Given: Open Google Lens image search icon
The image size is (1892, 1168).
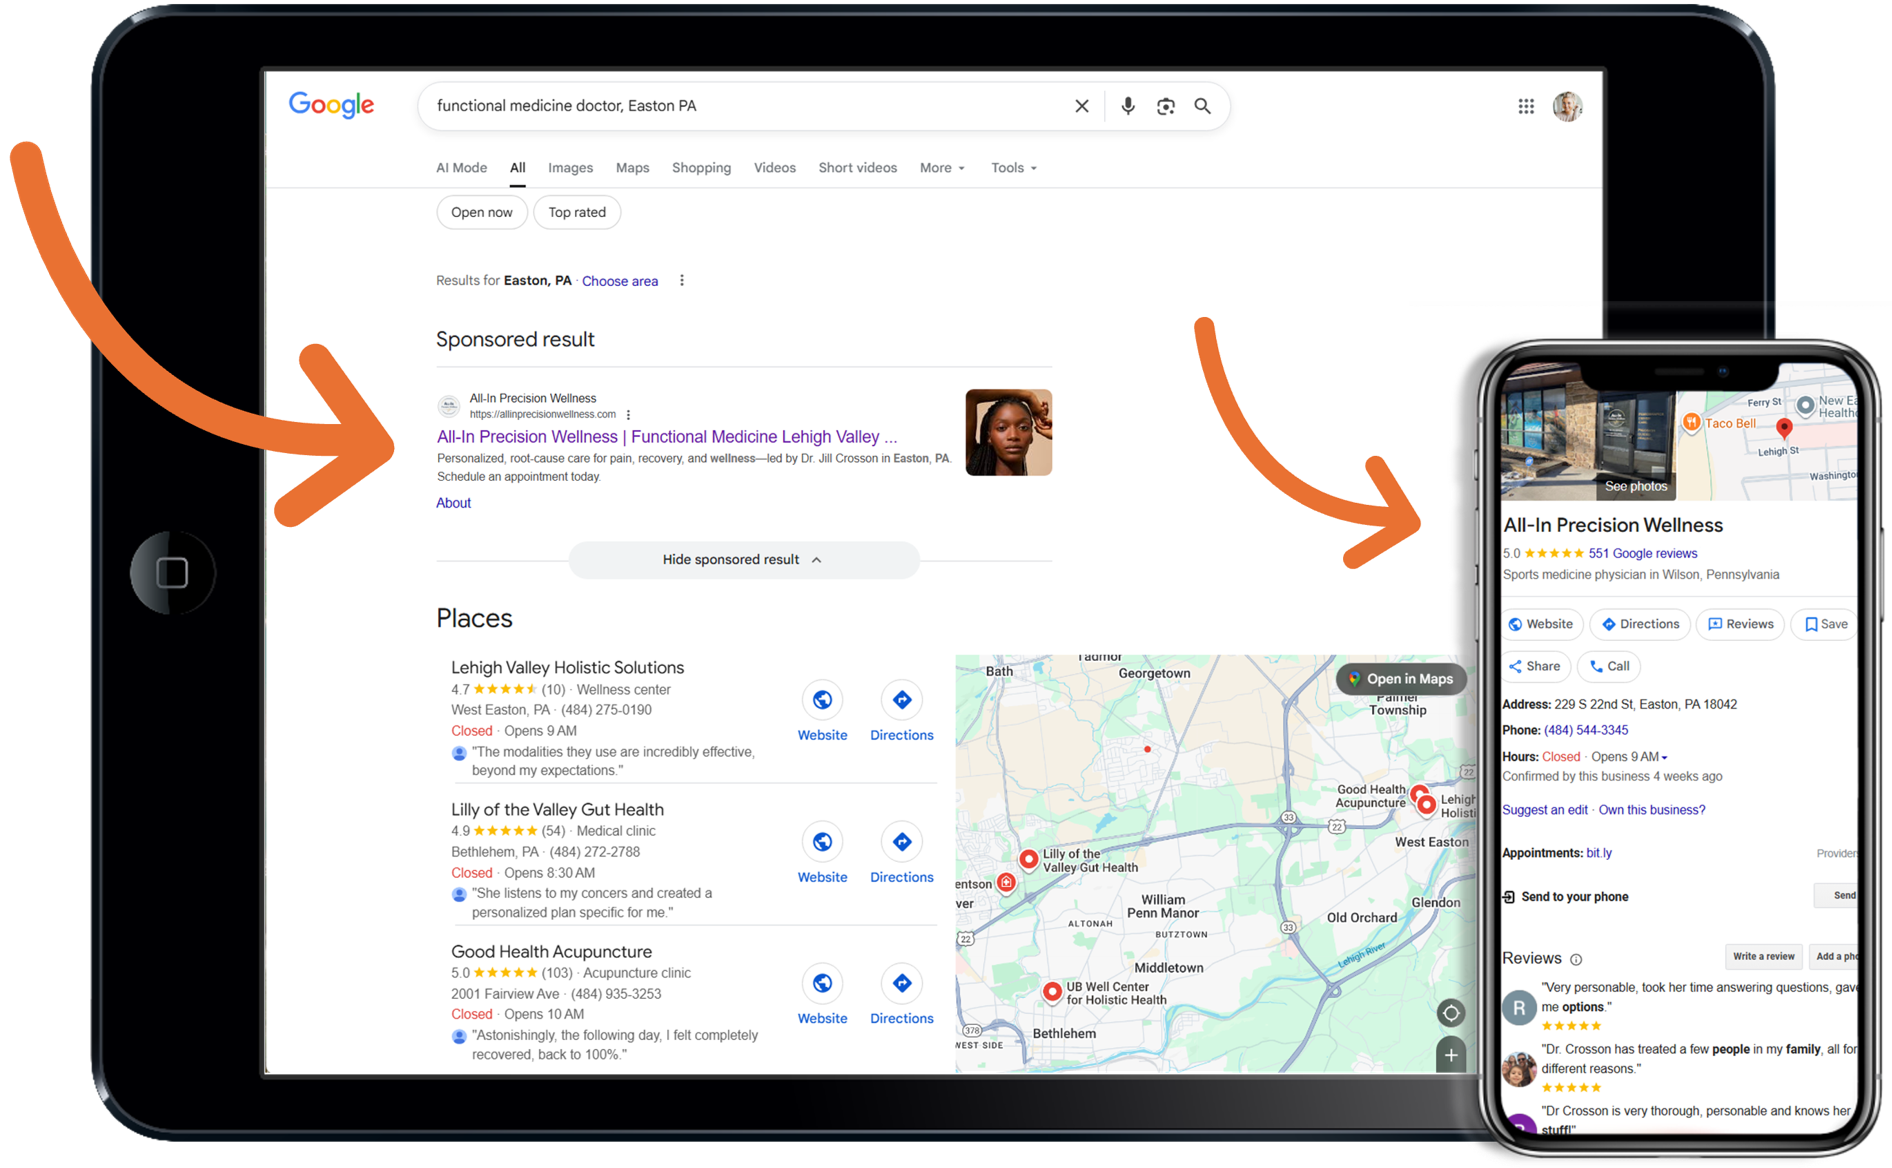Looking at the screenshot, I should 1165,106.
